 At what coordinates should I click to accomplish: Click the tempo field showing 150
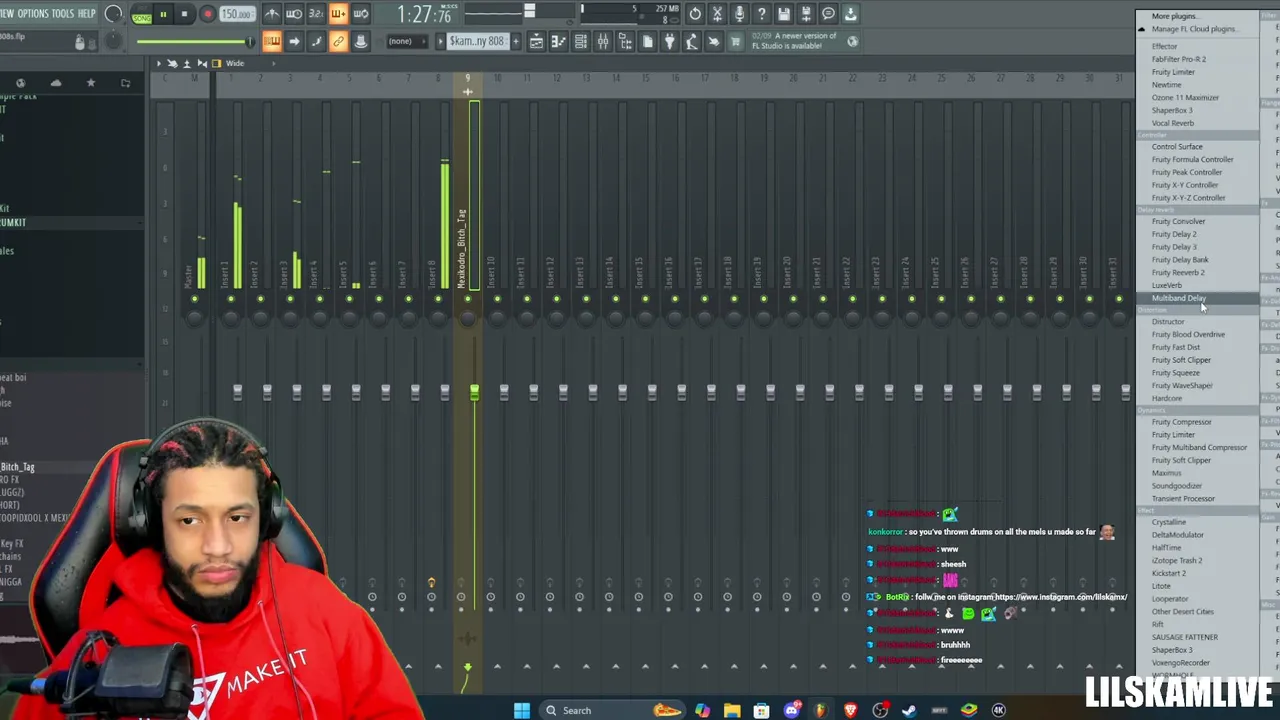(237, 14)
